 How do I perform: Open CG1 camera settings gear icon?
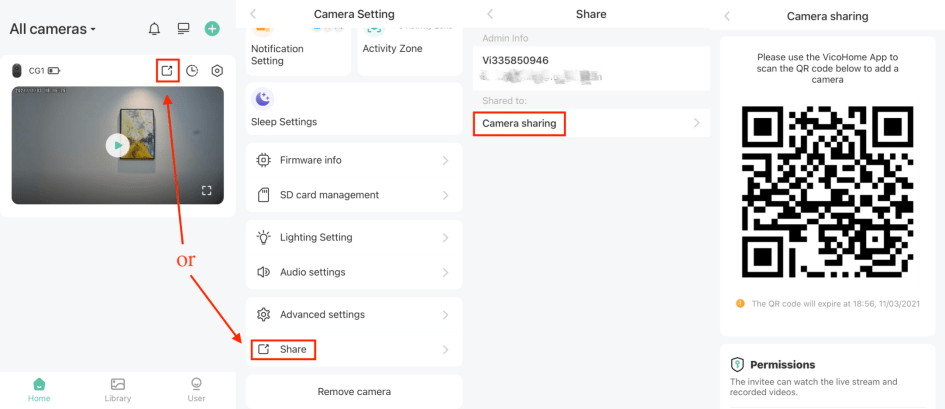tap(217, 71)
